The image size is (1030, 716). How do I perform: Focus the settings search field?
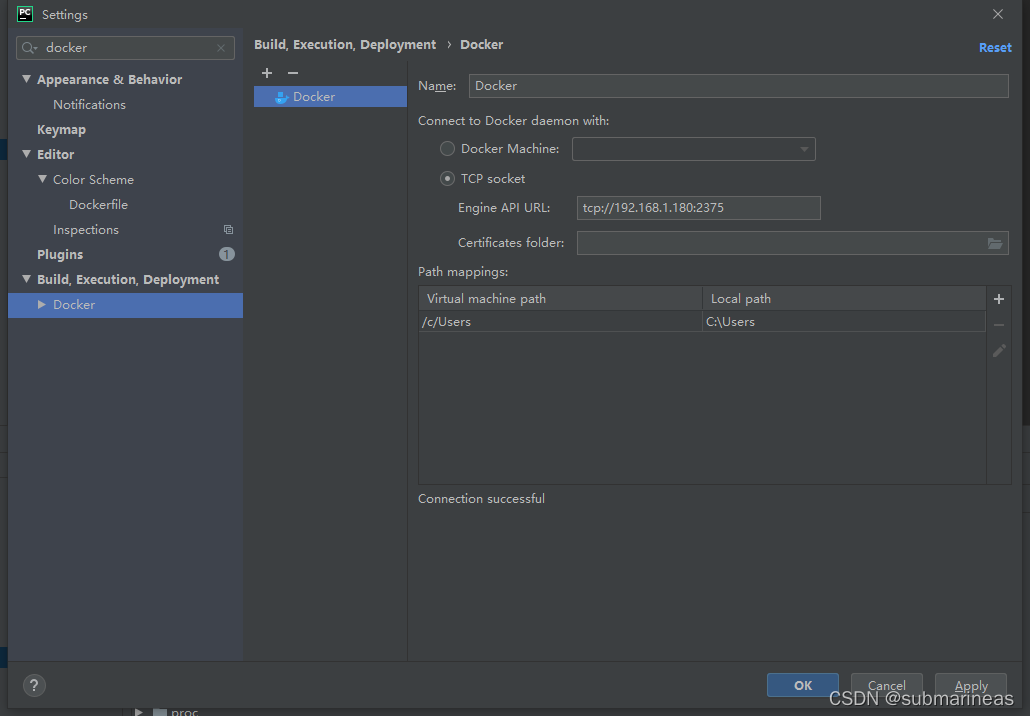point(125,48)
